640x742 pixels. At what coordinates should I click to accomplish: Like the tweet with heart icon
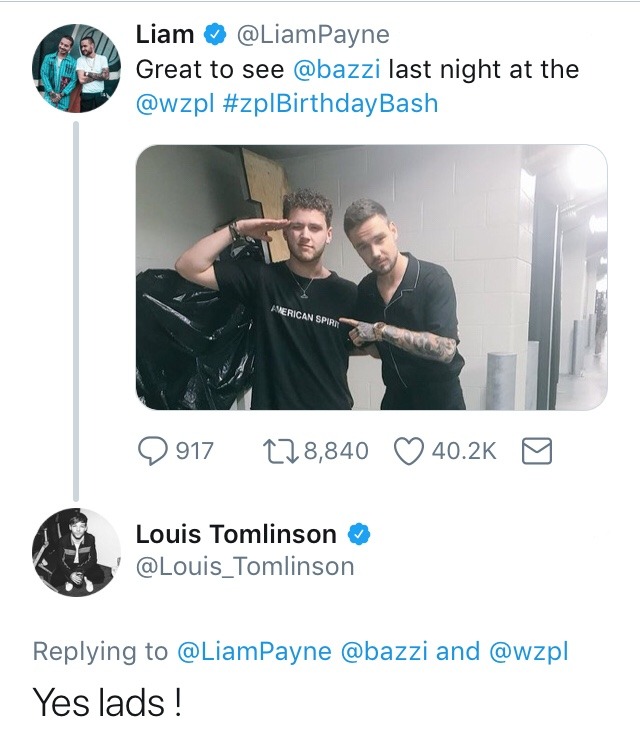click(410, 451)
